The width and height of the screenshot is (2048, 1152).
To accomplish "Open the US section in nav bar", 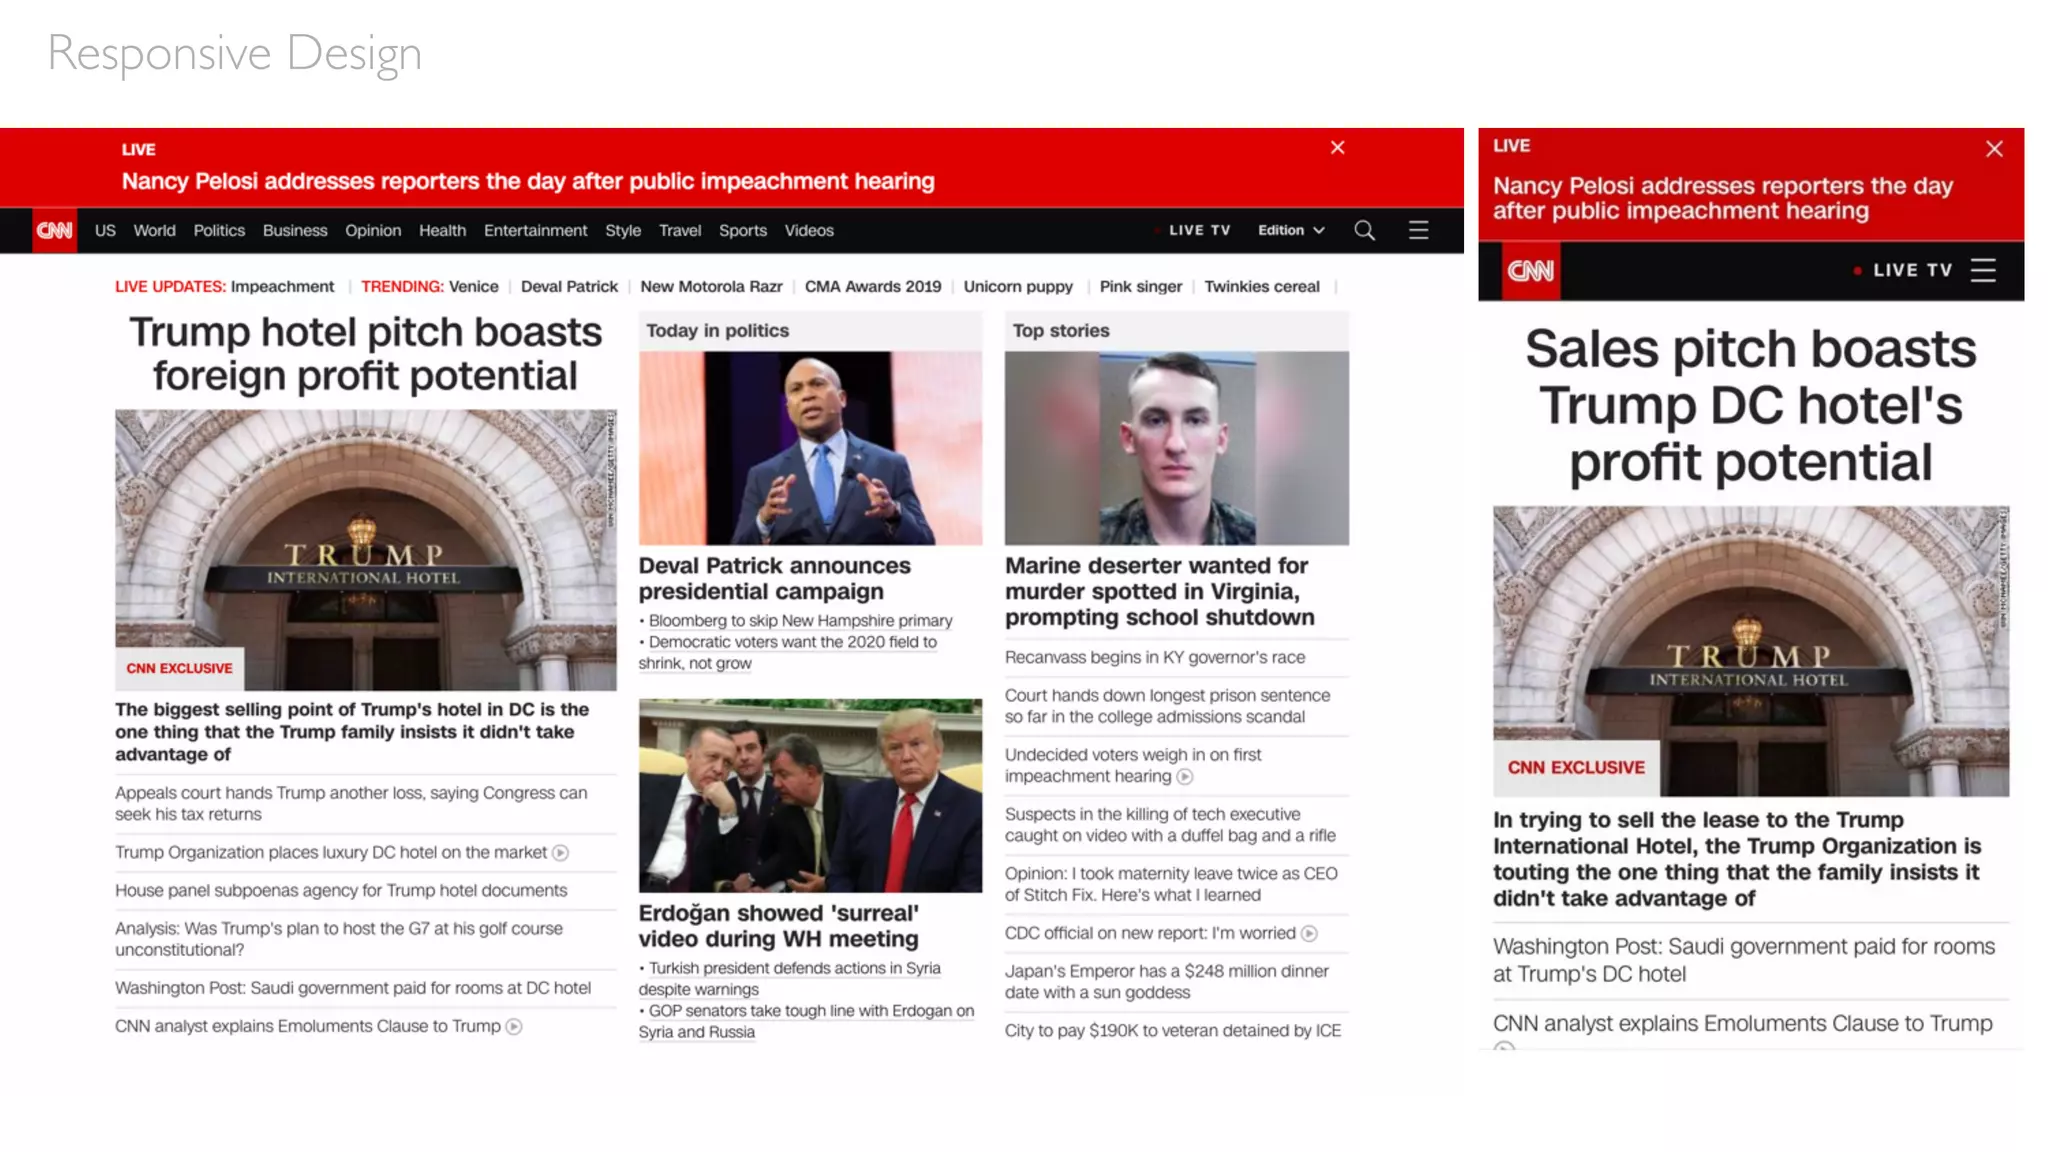I will pos(105,230).
